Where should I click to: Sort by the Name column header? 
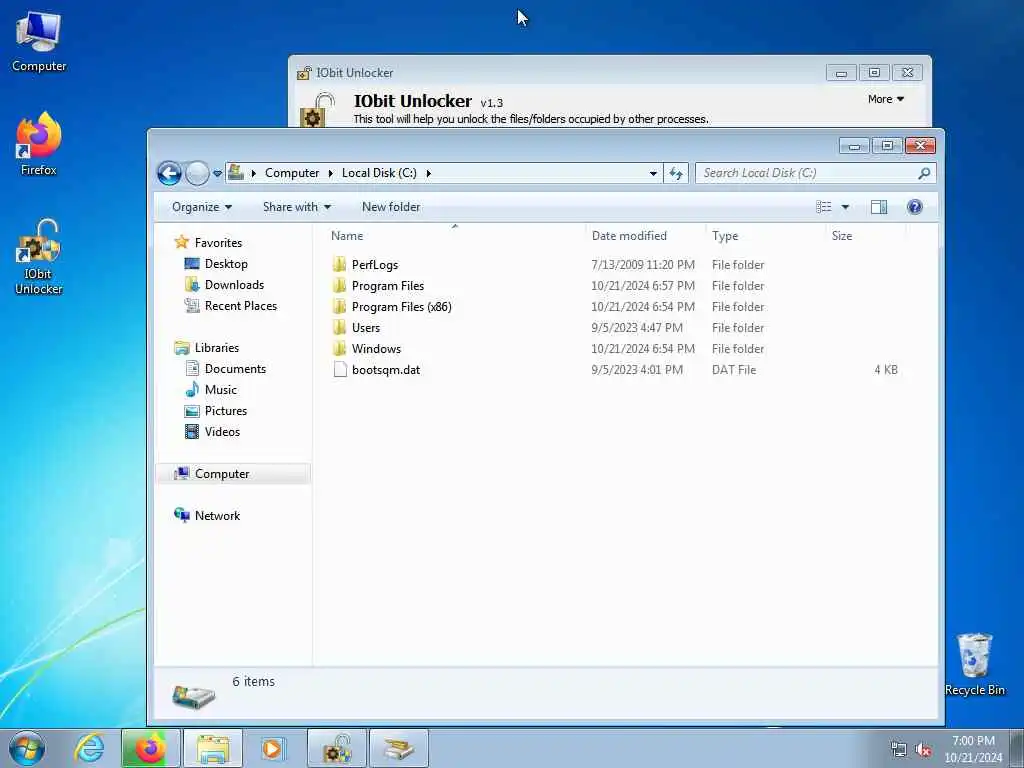pyautogui.click(x=347, y=236)
